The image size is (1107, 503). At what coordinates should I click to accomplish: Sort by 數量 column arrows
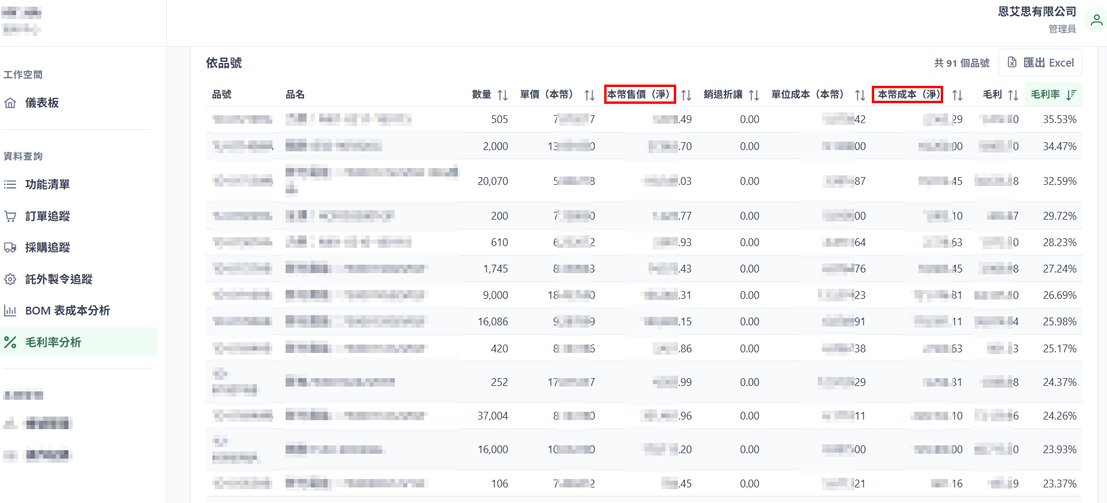pyautogui.click(x=503, y=95)
